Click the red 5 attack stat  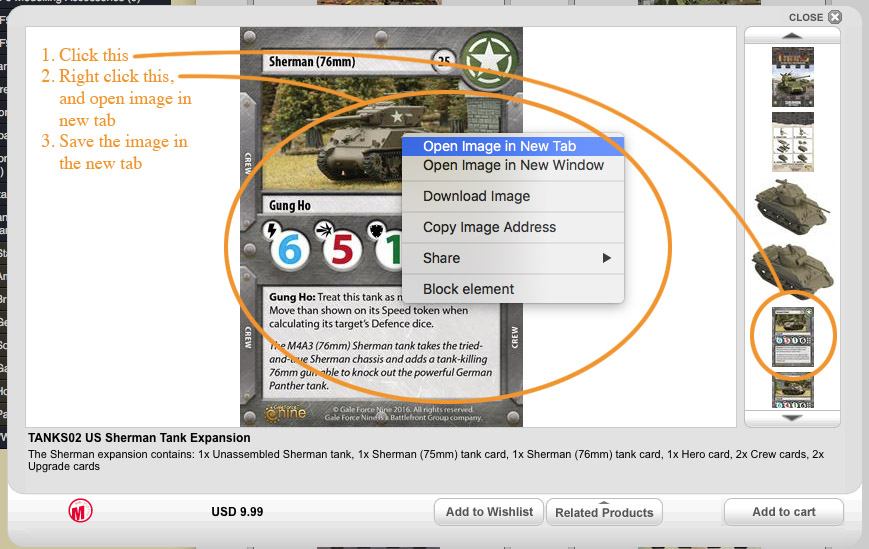pyautogui.click(x=343, y=250)
